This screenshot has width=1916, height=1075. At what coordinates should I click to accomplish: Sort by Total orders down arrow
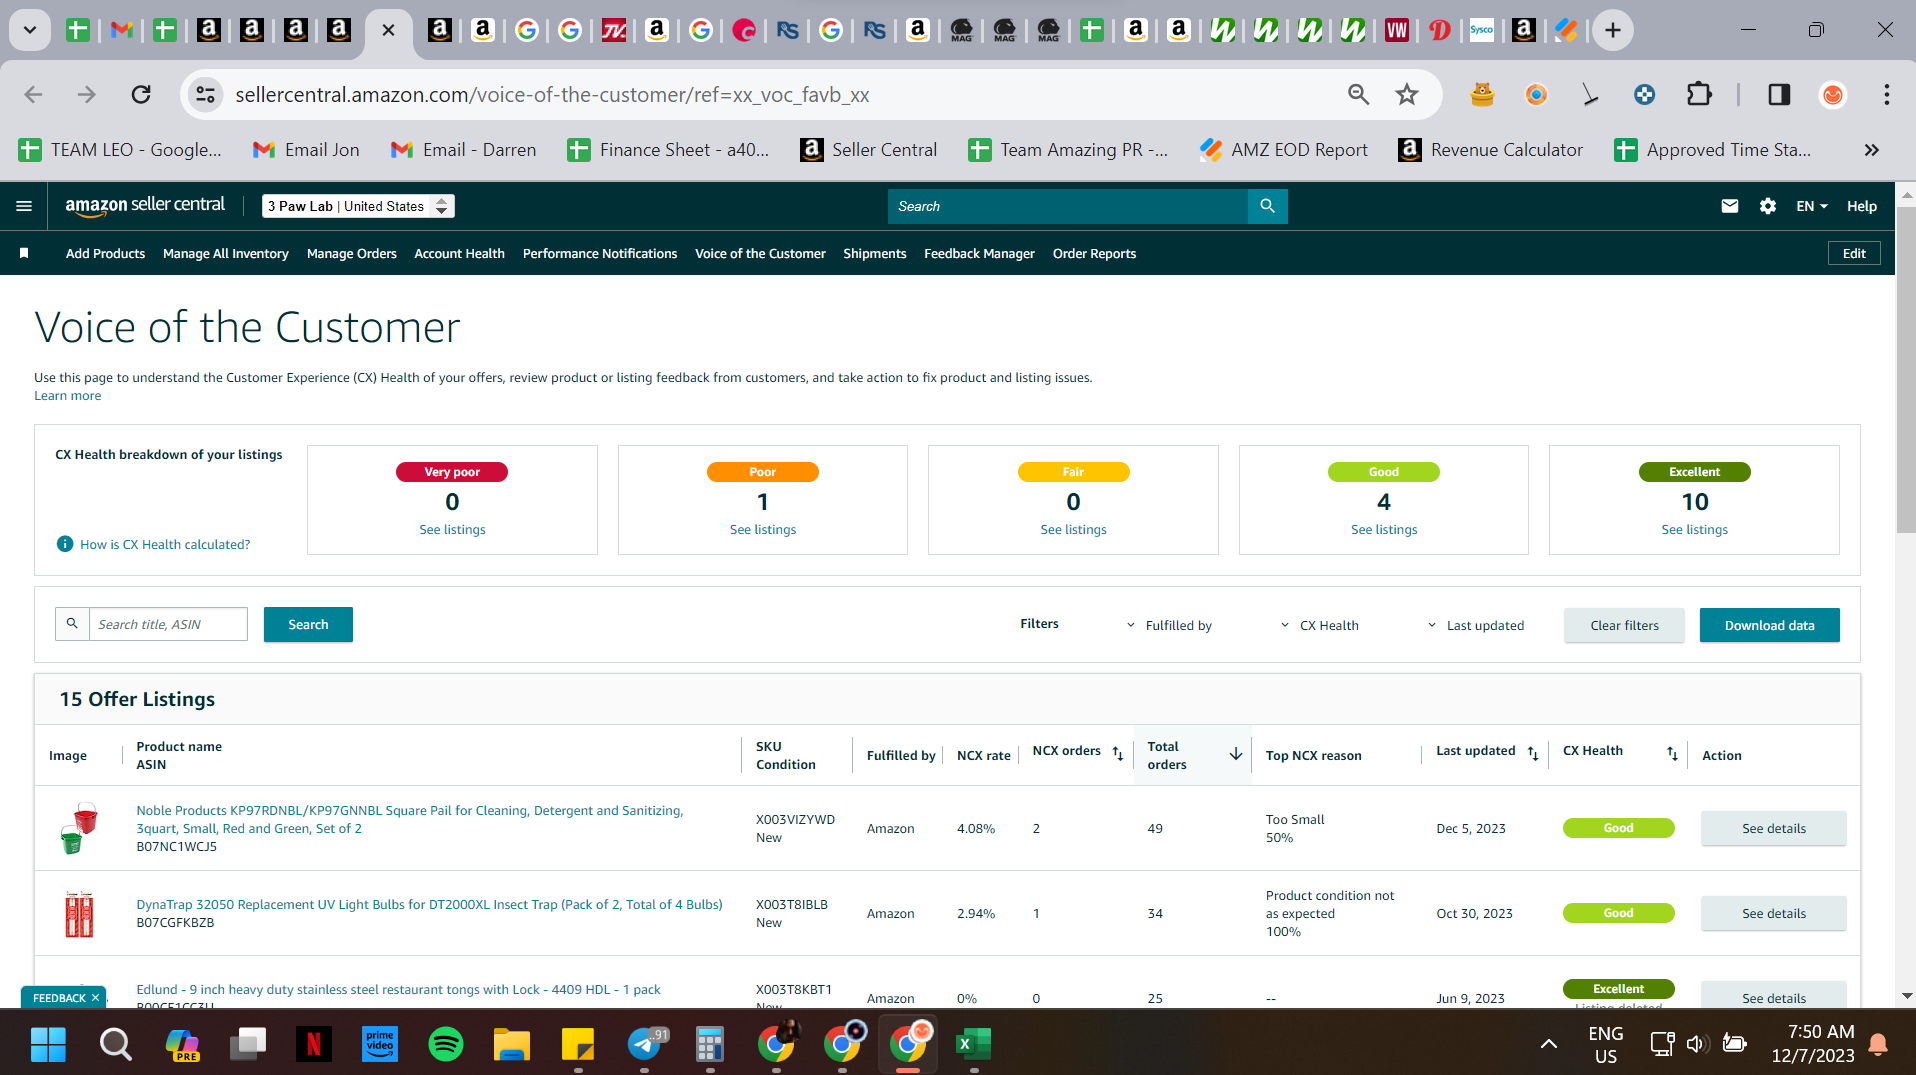point(1236,754)
